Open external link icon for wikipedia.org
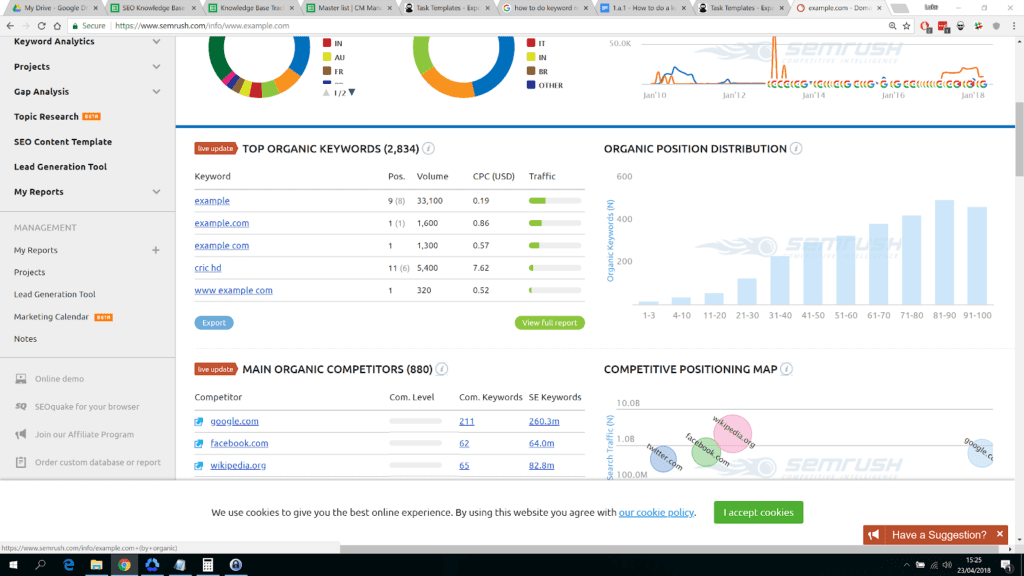This screenshot has width=1024, height=576. (x=199, y=466)
